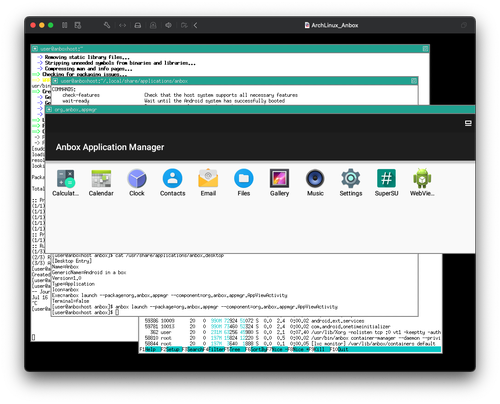Select F2 Setup in htop

click(x=172, y=349)
